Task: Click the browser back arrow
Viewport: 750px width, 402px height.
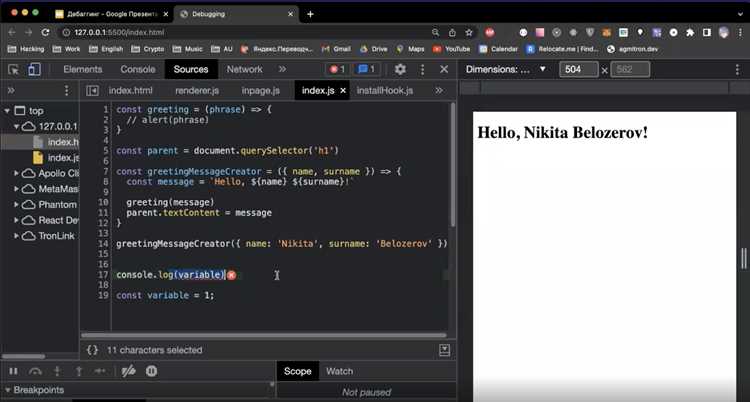Action: pyautogui.click(x=12, y=33)
